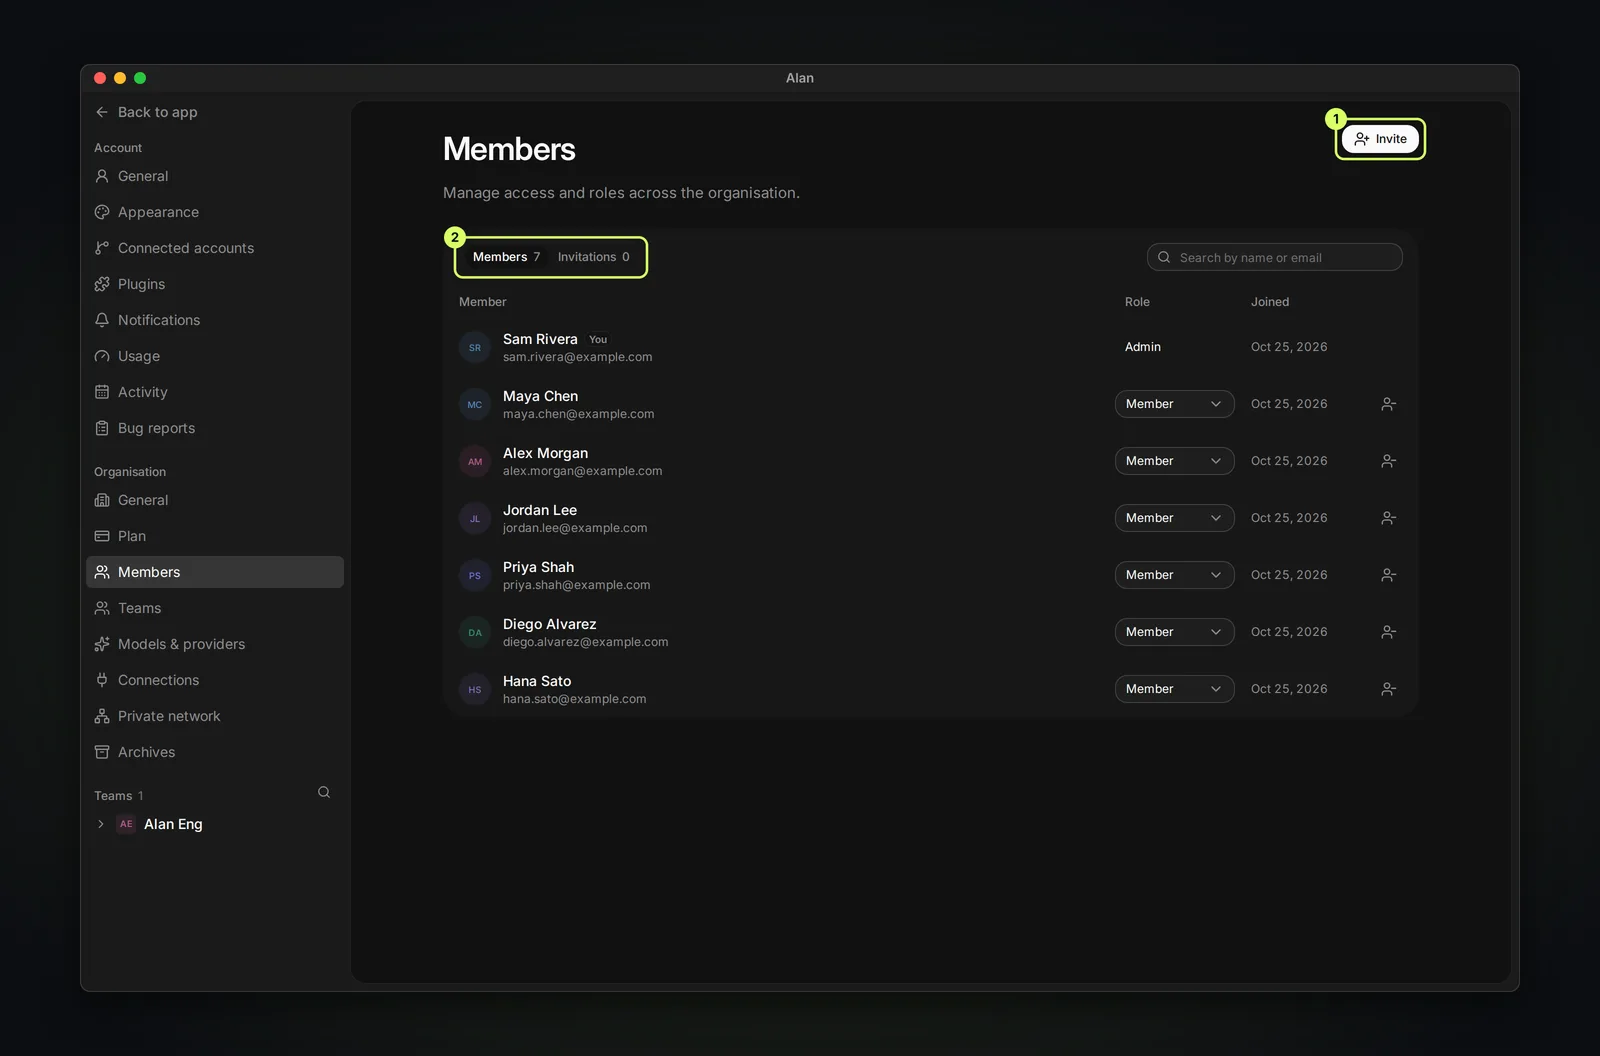1600x1056 pixels.
Task: Open Account General settings
Action: [215, 176]
